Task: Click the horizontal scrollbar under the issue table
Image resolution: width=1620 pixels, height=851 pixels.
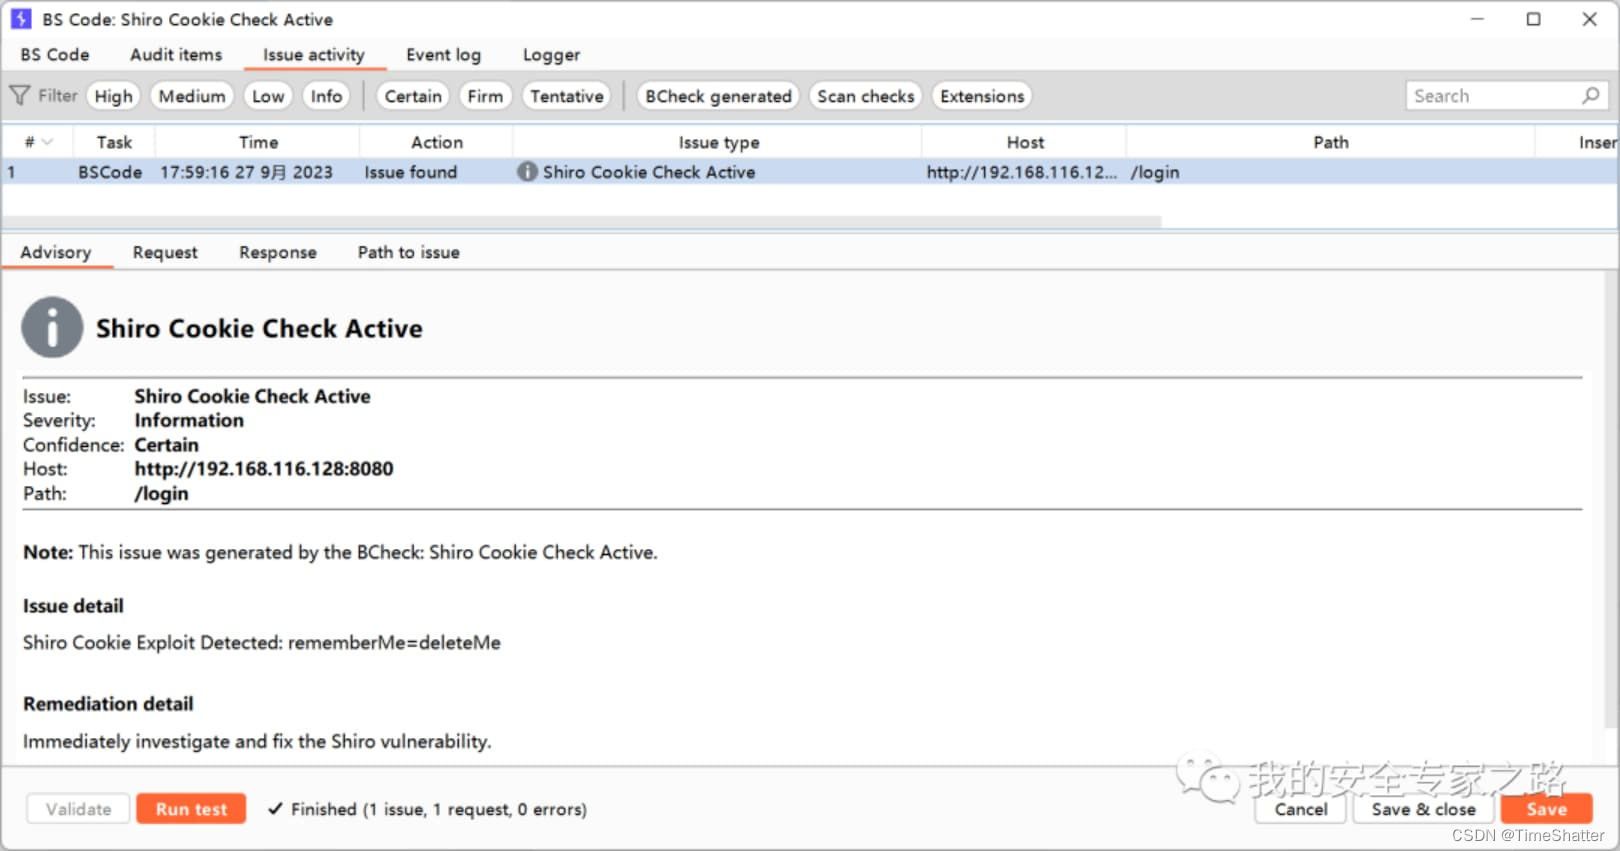Action: pyautogui.click(x=582, y=222)
